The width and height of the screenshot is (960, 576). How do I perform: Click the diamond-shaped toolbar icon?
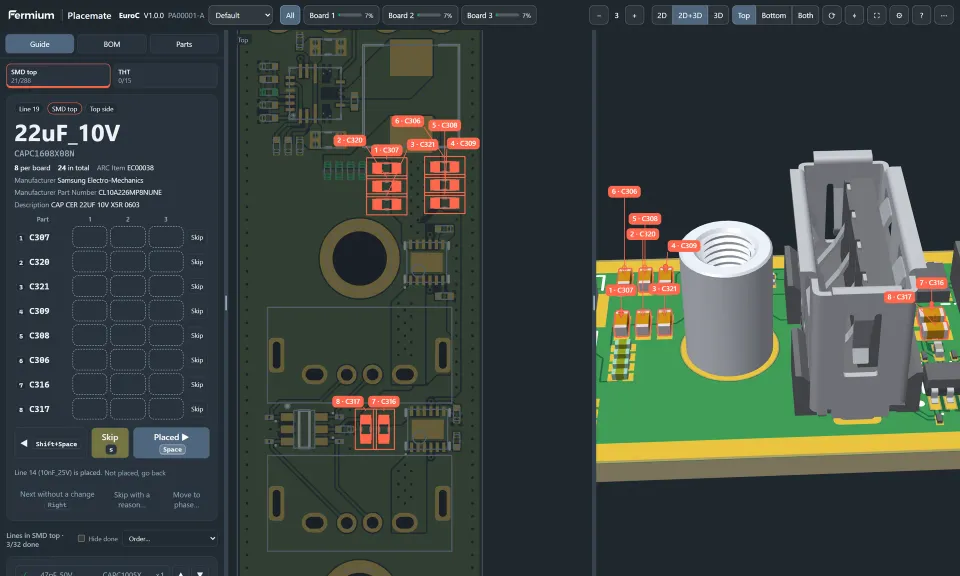point(854,15)
